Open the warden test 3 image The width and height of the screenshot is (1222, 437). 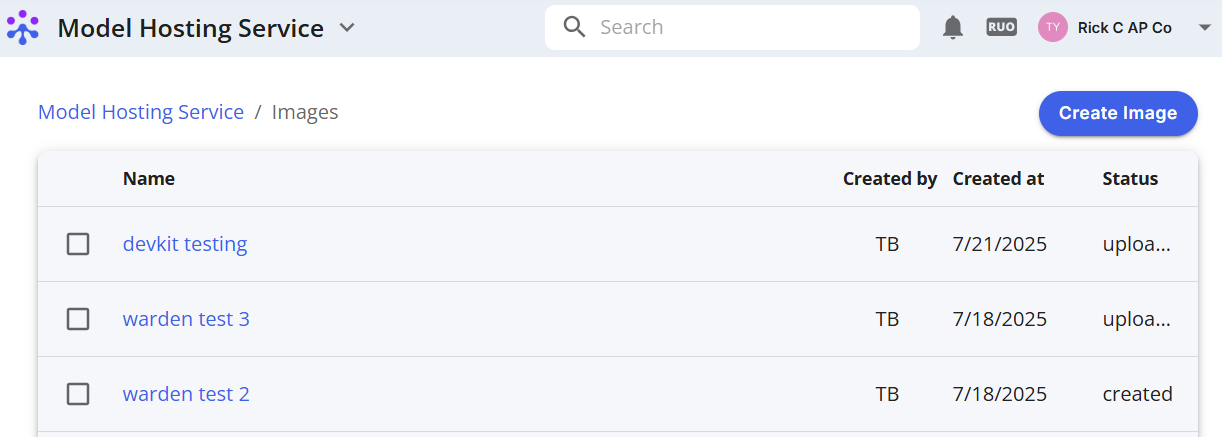[186, 319]
